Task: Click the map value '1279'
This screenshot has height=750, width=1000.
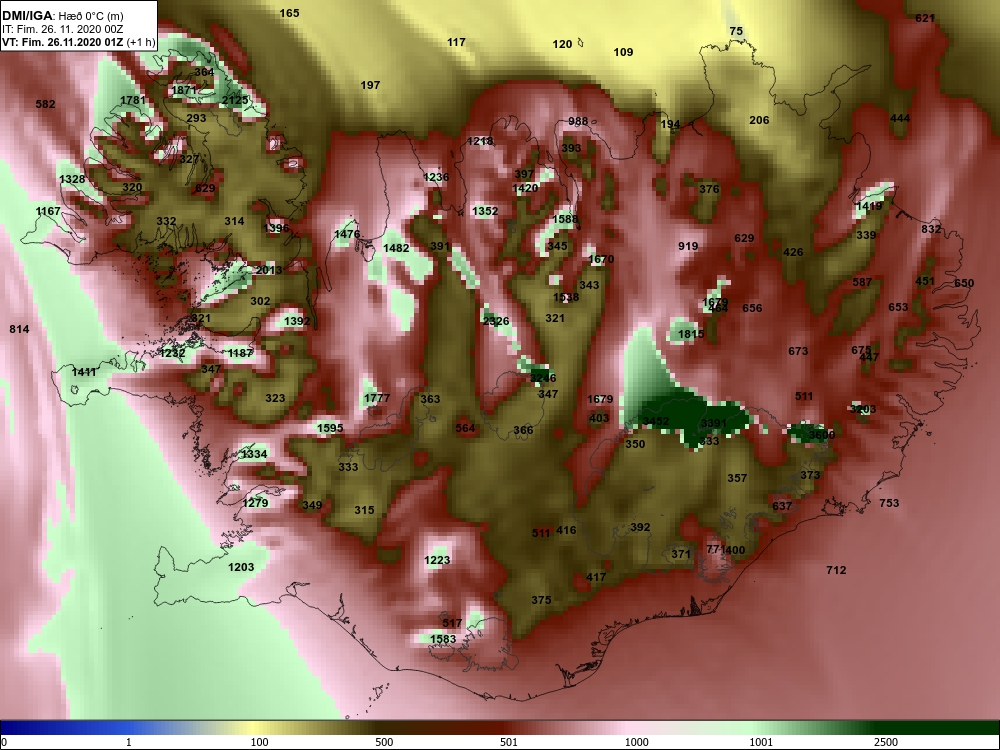Action: click(x=255, y=503)
